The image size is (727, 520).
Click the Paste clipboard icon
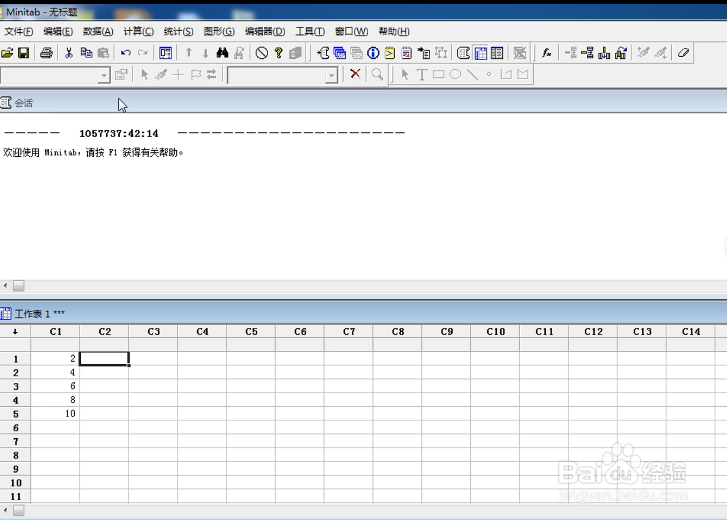(103, 53)
